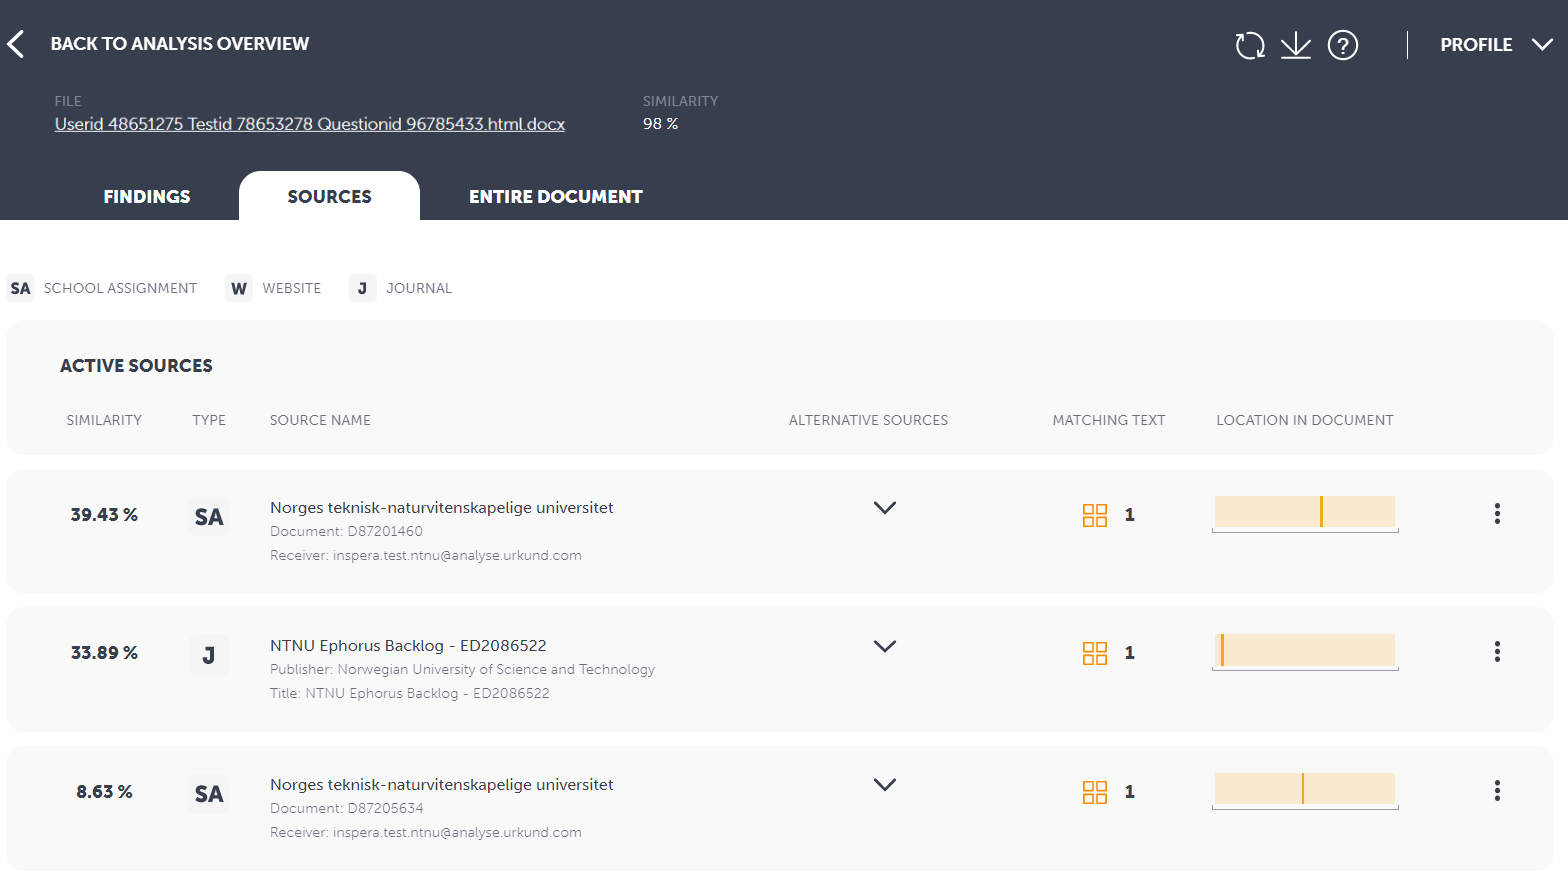Click the source name above Document: D87201460
The image size is (1568, 881).
click(442, 508)
